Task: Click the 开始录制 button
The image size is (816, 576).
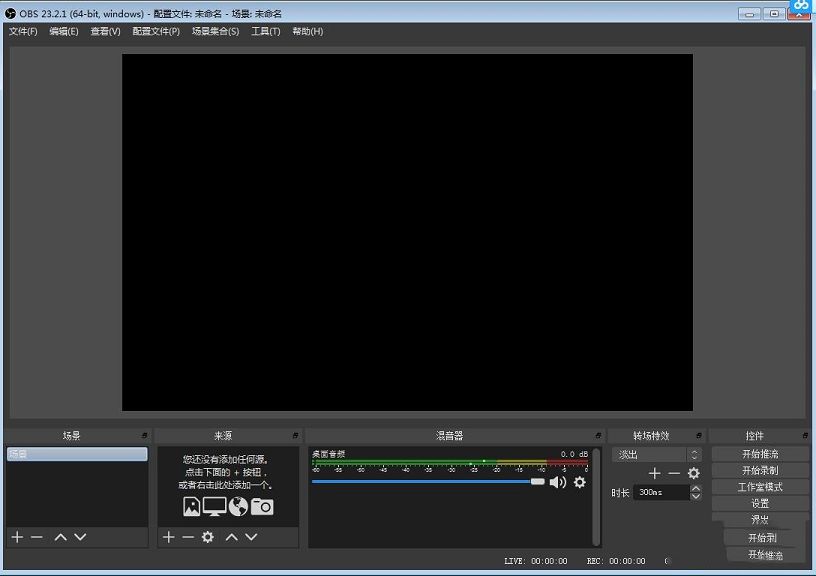Action: point(760,470)
